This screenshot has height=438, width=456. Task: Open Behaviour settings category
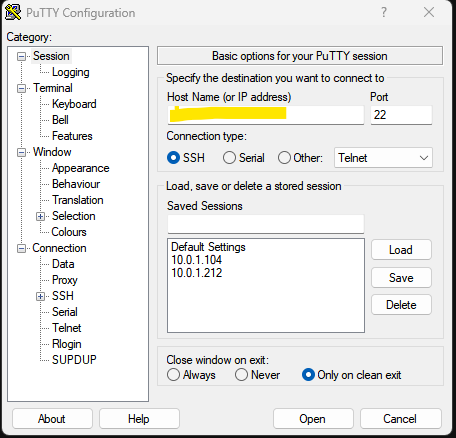(76, 184)
